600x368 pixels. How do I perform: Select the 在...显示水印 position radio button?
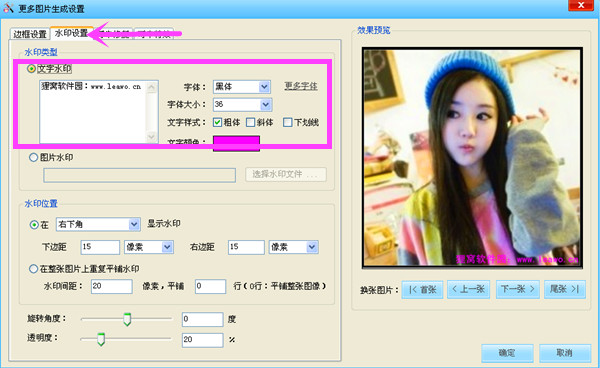pyautogui.click(x=34, y=225)
